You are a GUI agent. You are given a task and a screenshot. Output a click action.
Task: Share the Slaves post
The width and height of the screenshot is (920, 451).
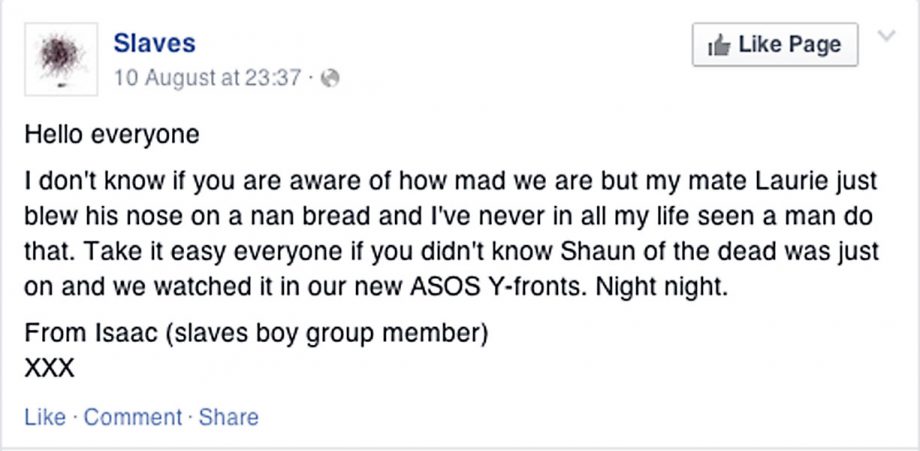[228, 417]
